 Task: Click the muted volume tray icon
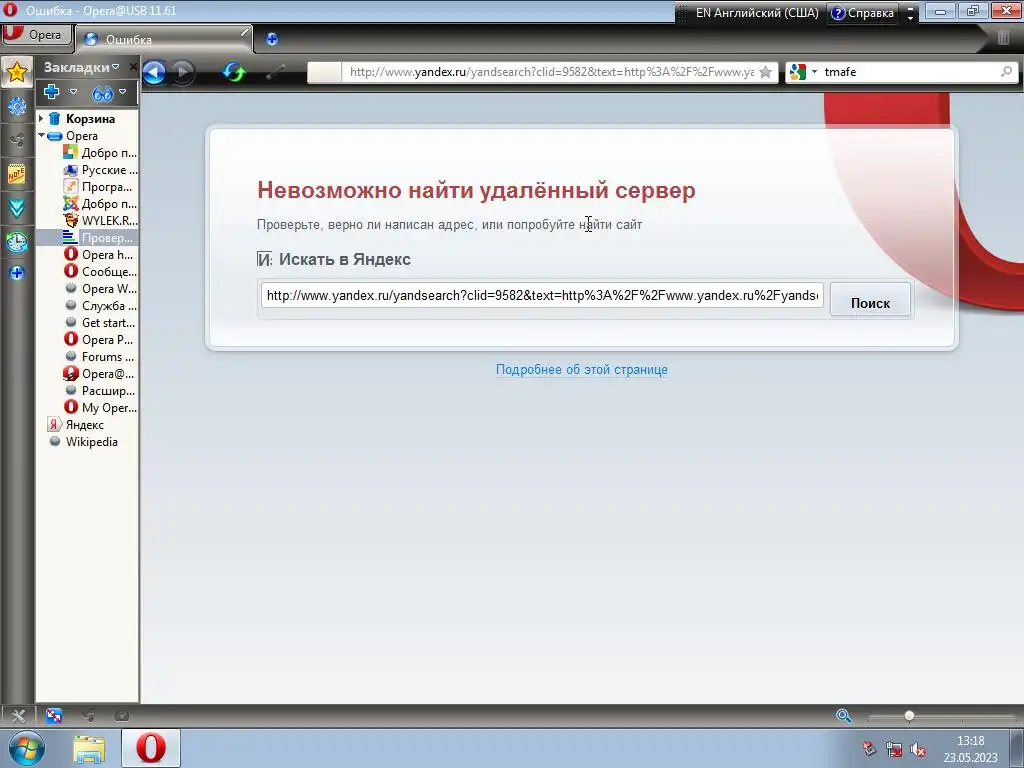click(x=918, y=749)
